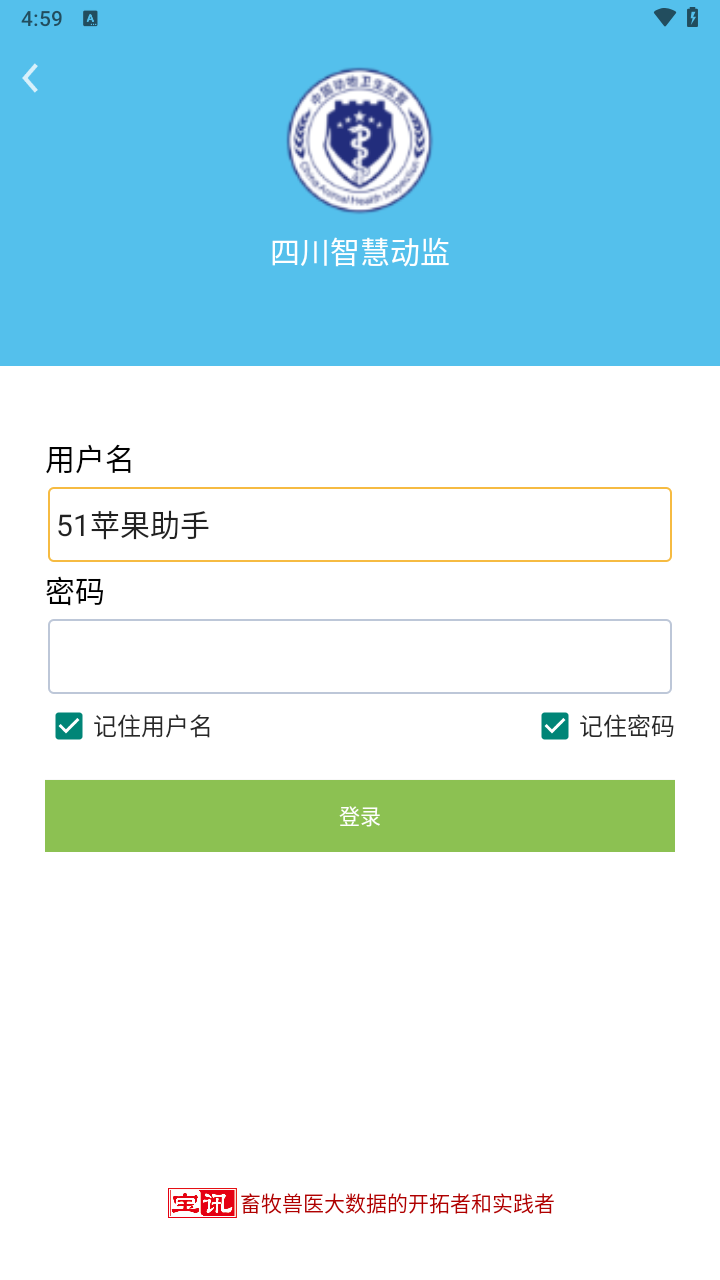Tap the China Animal Health Inspection emblem
720x1280 pixels.
pos(360,140)
